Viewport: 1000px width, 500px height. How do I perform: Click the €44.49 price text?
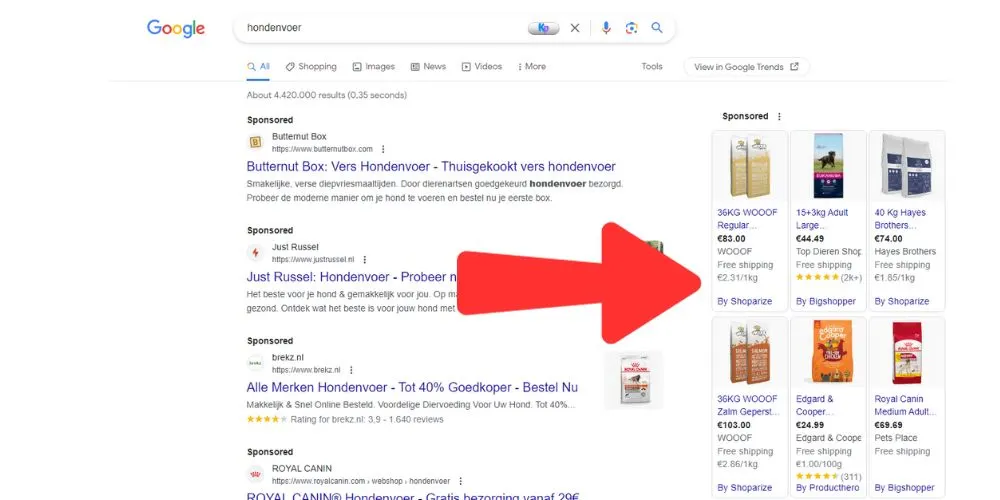(810, 239)
